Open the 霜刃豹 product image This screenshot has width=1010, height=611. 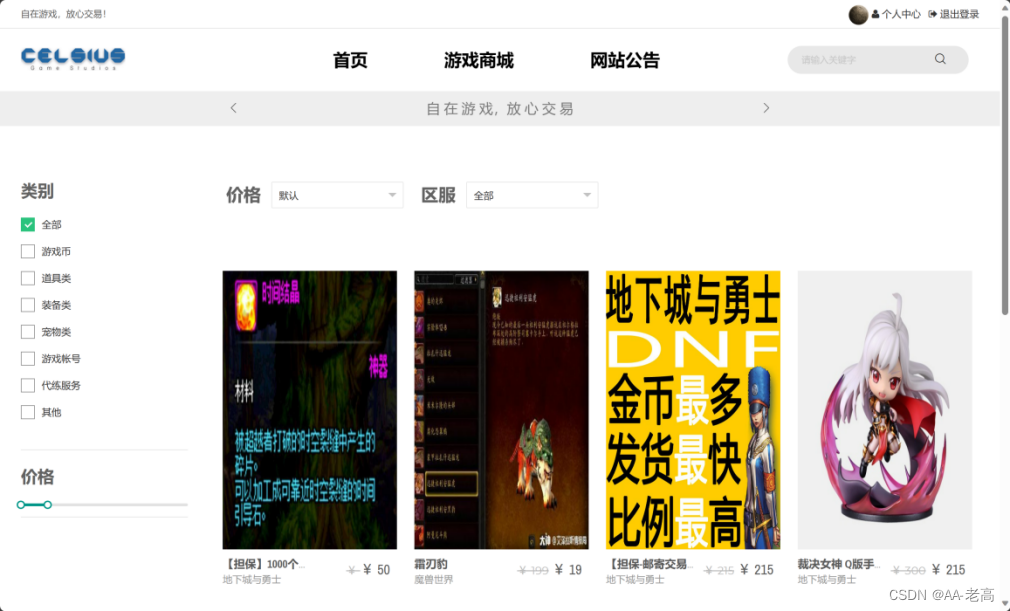tap(501, 410)
